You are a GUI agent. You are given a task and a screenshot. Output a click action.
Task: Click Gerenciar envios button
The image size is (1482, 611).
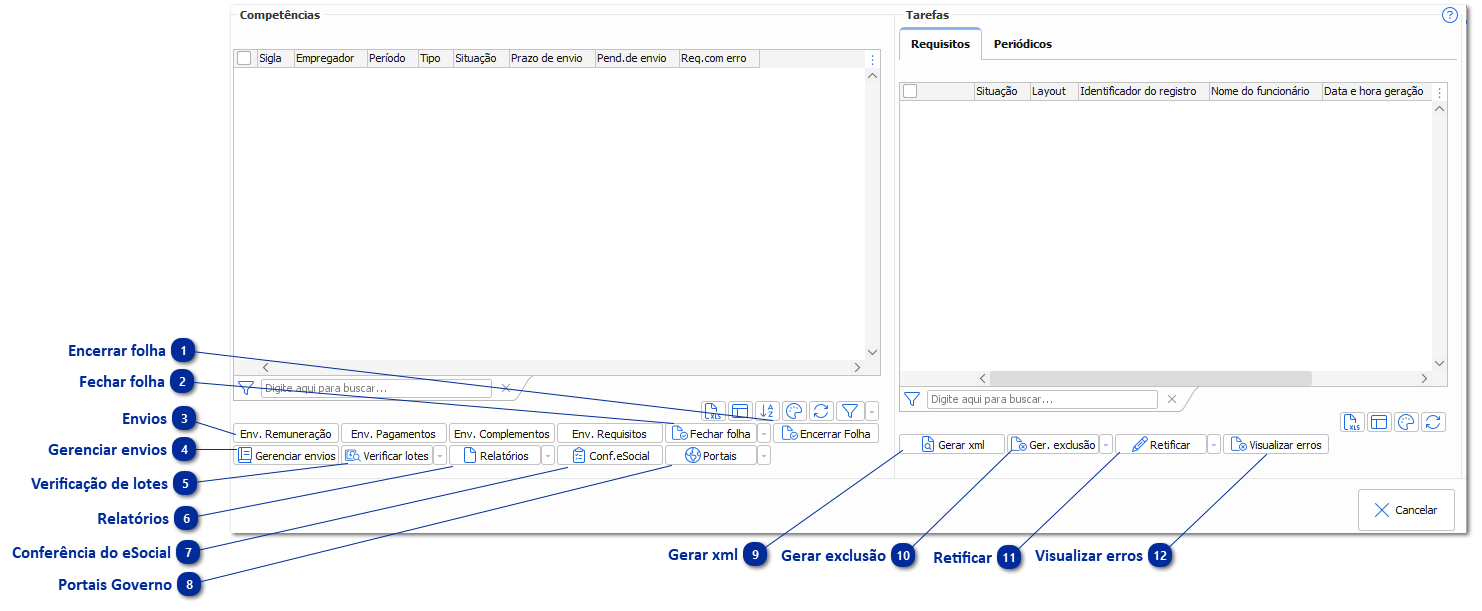pyautogui.click(x=287, y=455)
